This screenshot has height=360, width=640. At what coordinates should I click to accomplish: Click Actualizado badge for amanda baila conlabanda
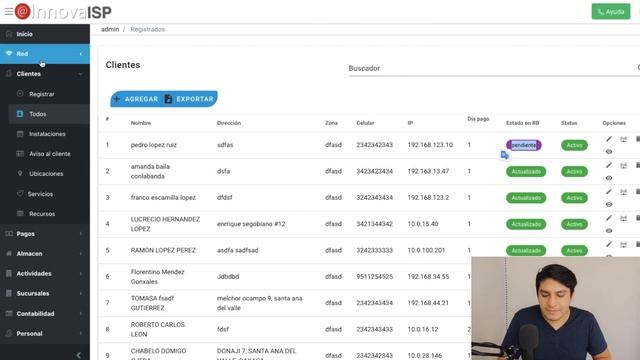point(526,171)
